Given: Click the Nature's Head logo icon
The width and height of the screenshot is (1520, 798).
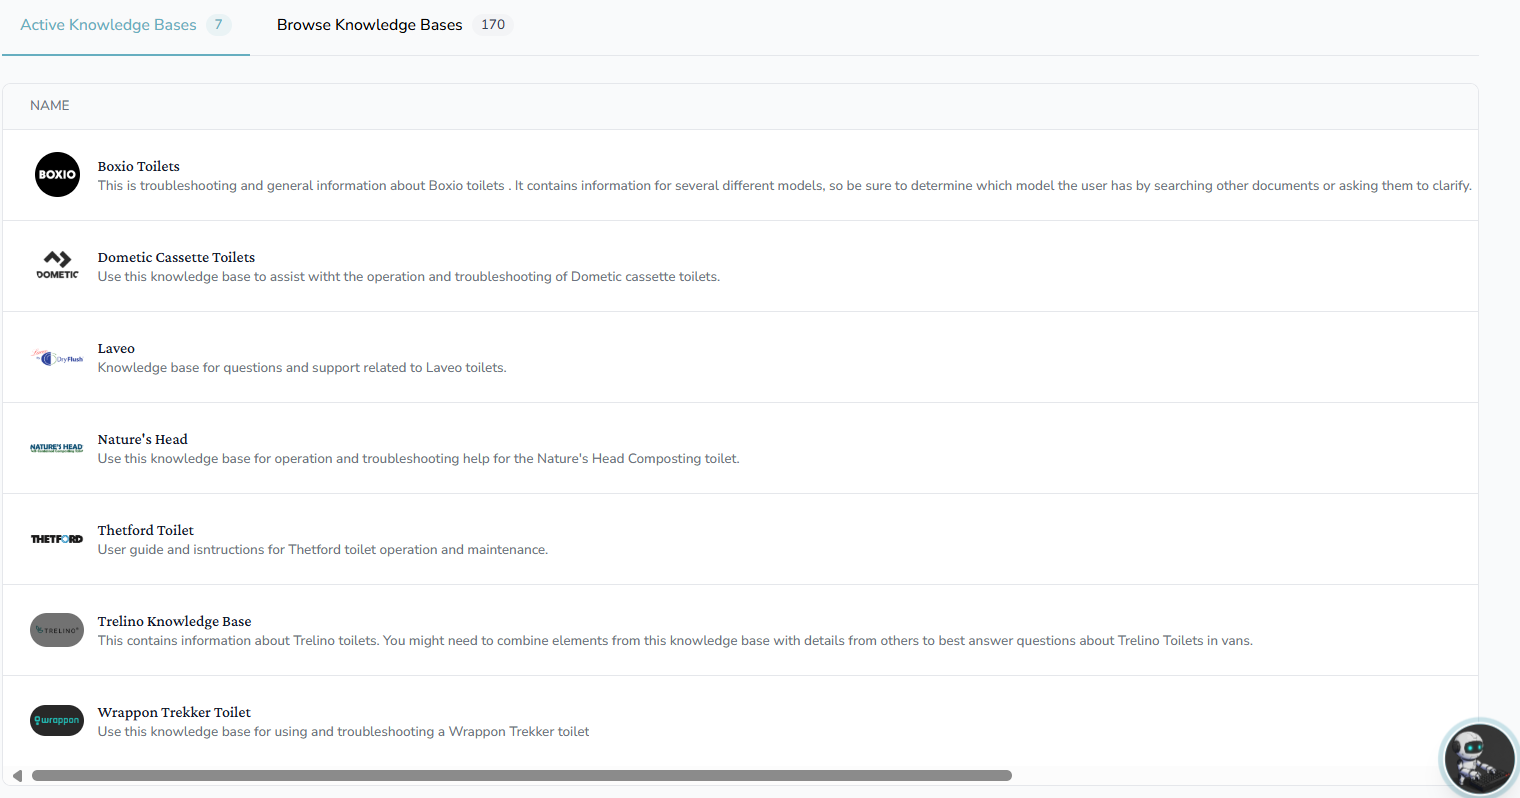Looking at the screenshot, I should (57, 448).
